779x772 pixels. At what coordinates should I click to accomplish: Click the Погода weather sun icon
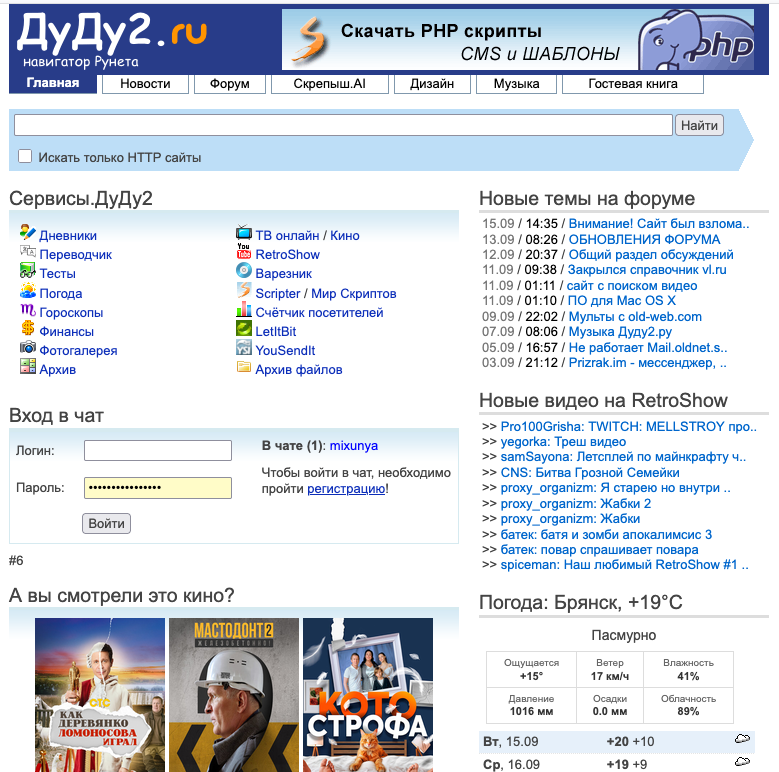click(28, 290)
